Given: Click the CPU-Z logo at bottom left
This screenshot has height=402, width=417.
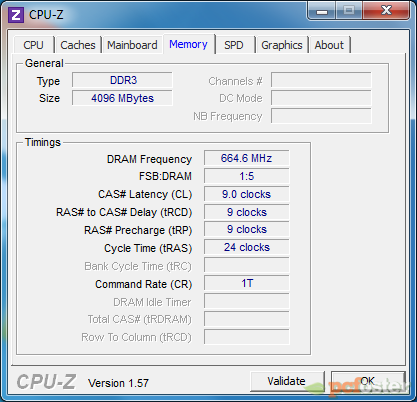Looking at the screenshot, I should pos(46,382).
